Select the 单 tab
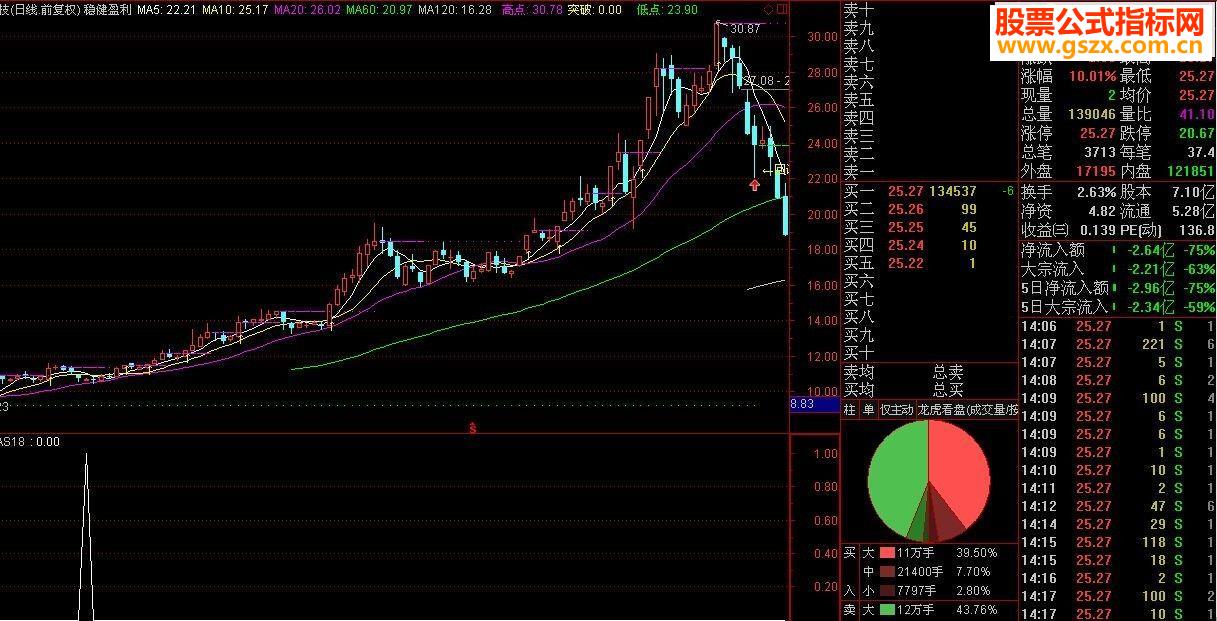 [x=868, y=410]
